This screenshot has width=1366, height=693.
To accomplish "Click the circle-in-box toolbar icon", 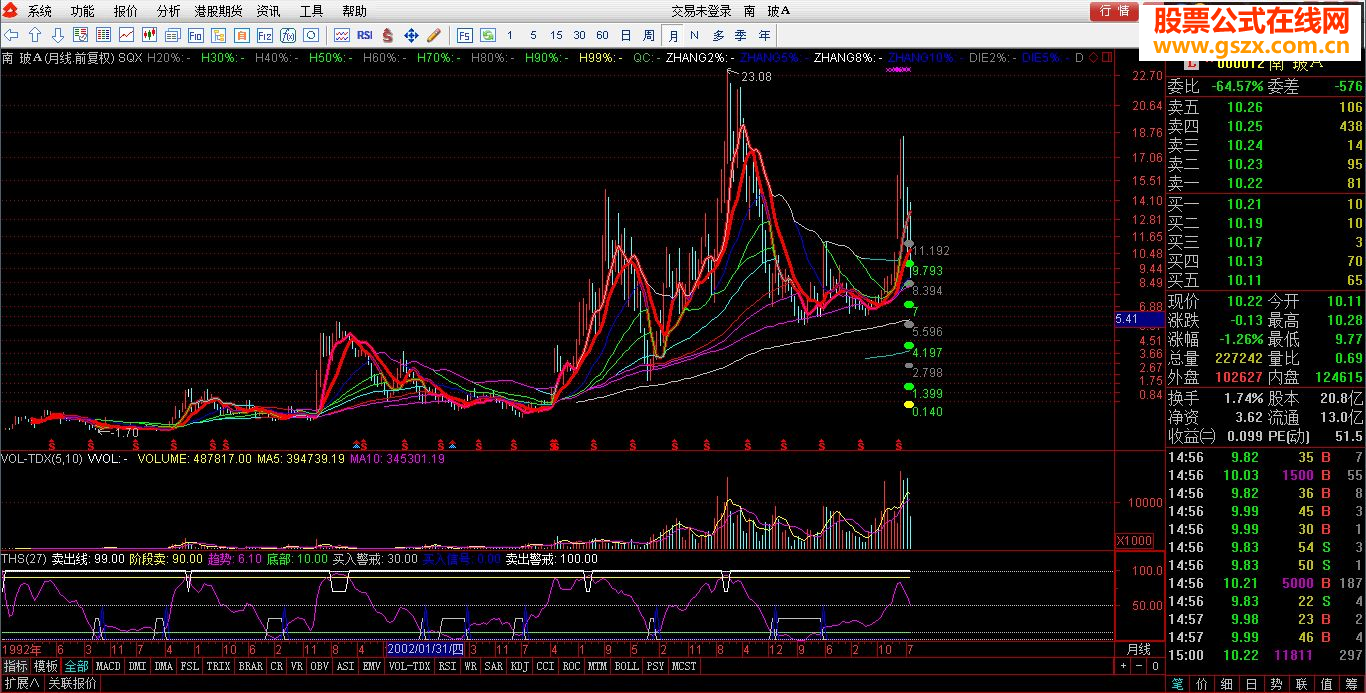I will point(311,35).
